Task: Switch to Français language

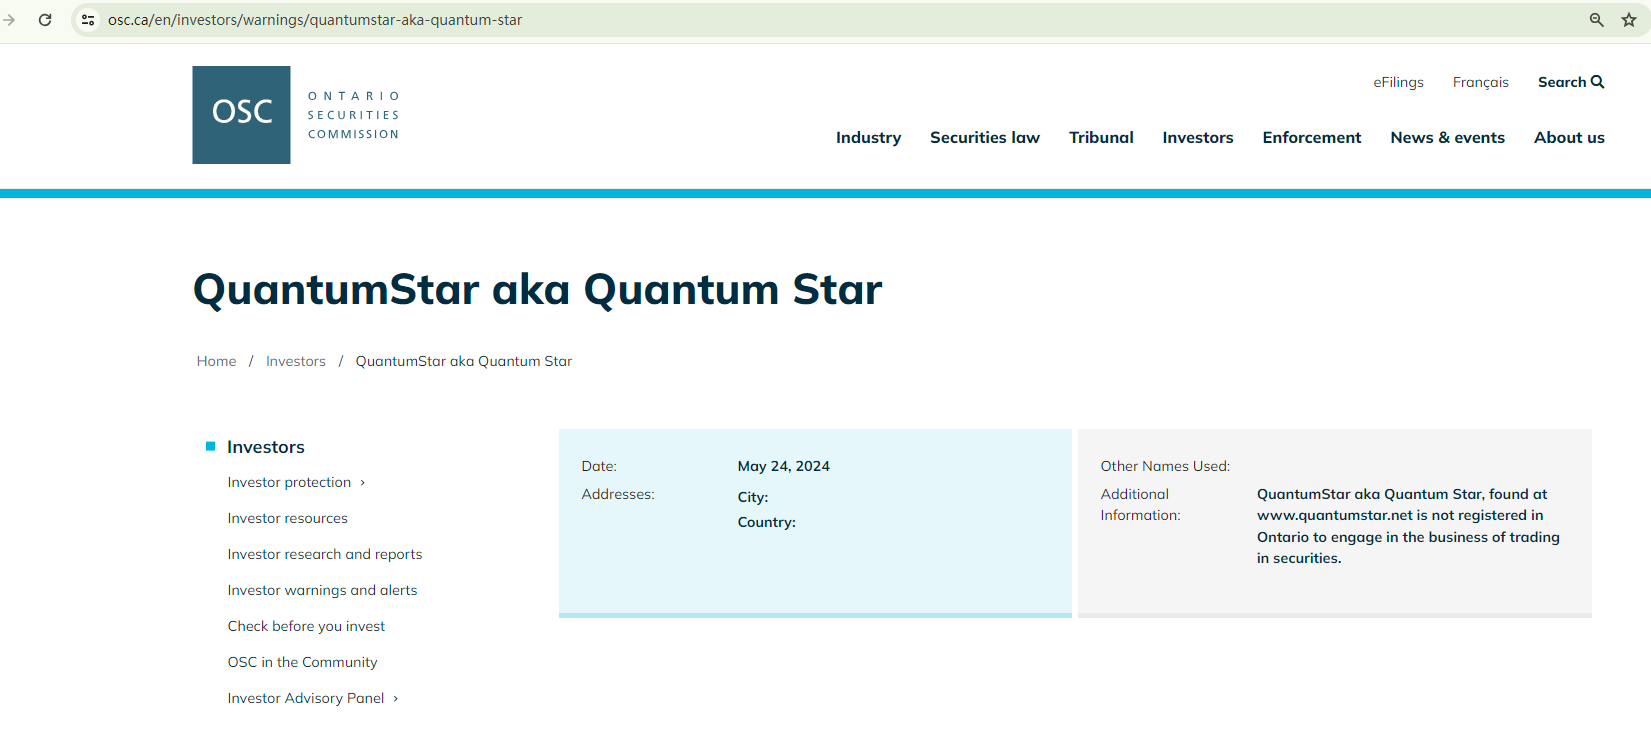Action: pyautogui.click(x=1481, y=82)
